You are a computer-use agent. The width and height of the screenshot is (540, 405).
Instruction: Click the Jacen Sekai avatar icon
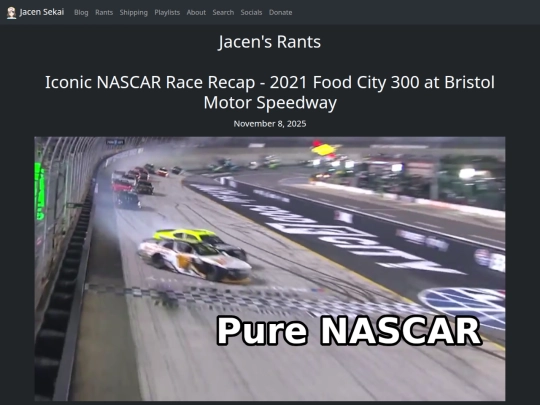pyautogui.click(x=11, y=13)
